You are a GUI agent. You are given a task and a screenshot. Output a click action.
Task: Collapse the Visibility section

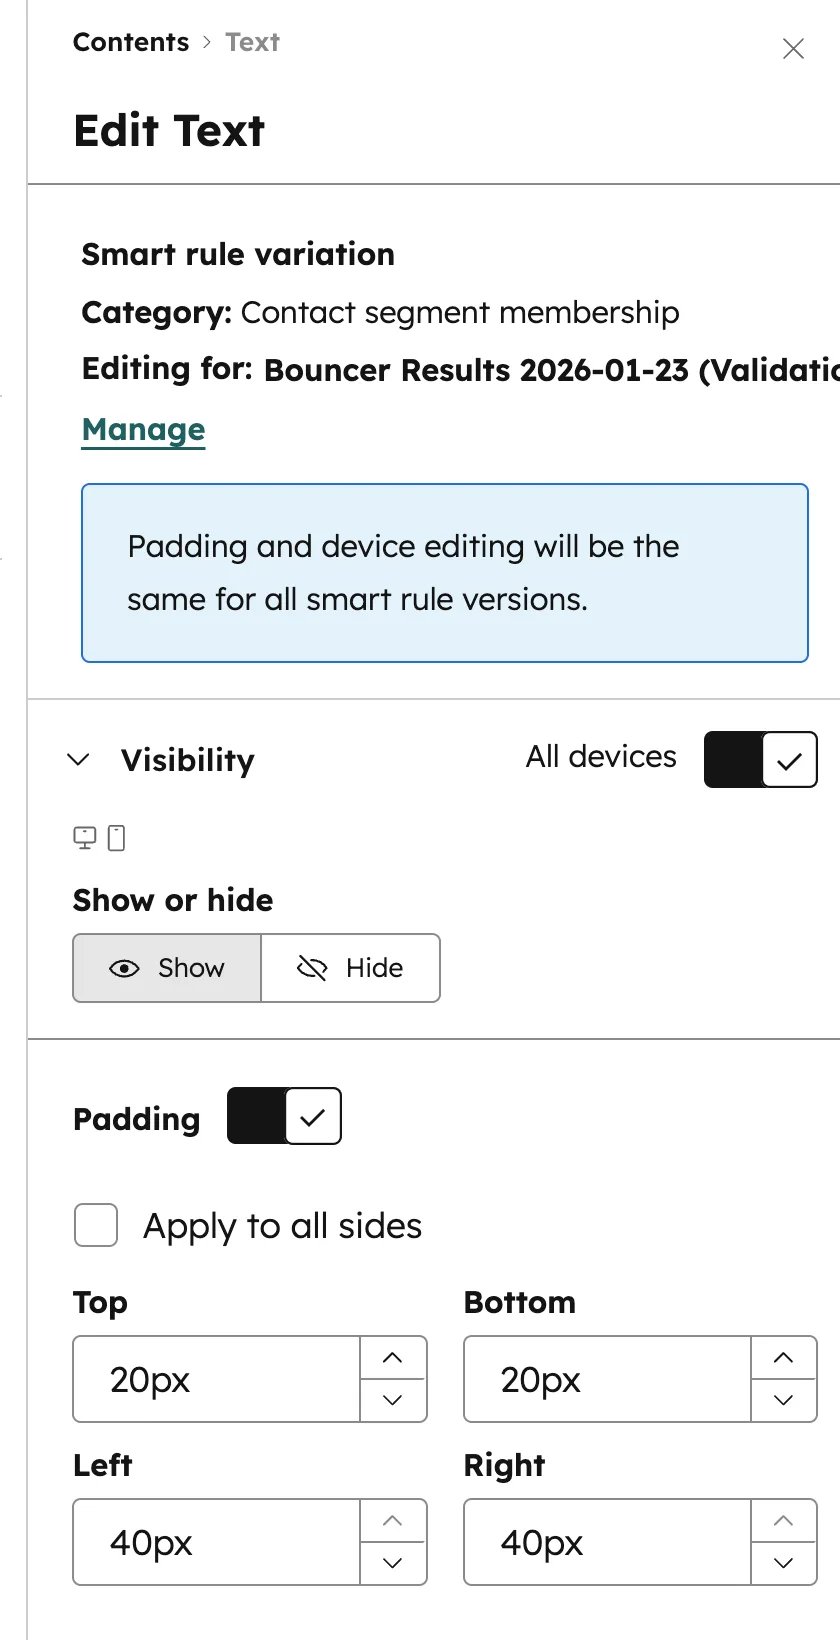pos(78,760)
